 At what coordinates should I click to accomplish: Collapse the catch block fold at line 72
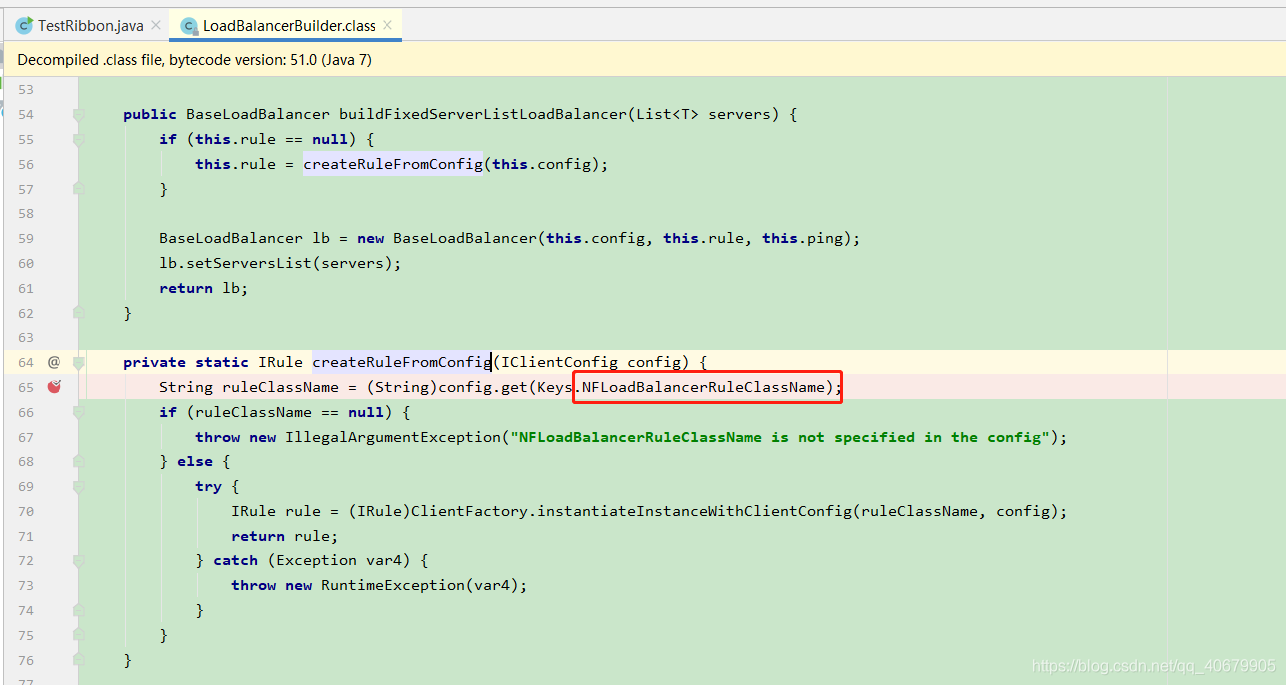click(79, 560)
